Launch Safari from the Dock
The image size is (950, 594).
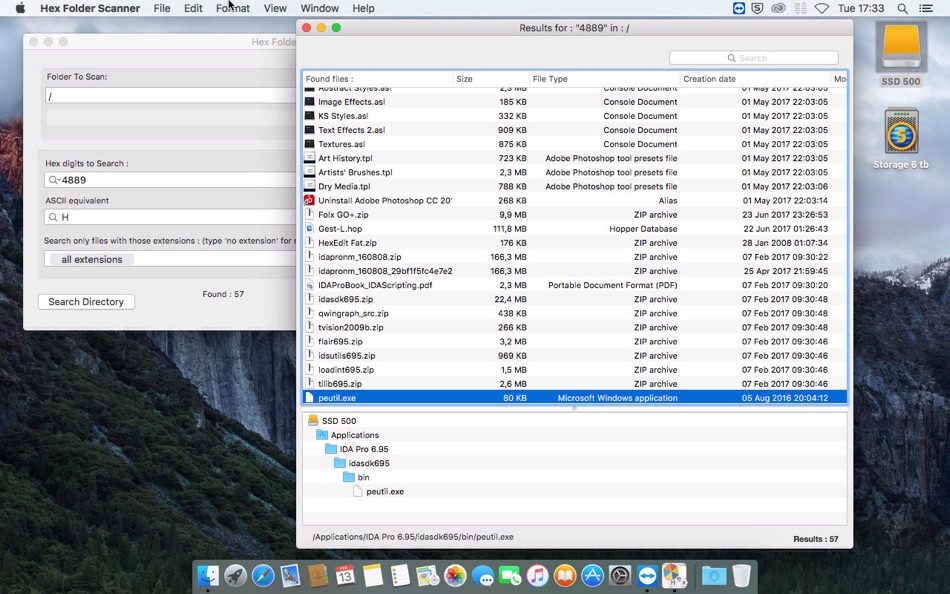coord(263,575)
